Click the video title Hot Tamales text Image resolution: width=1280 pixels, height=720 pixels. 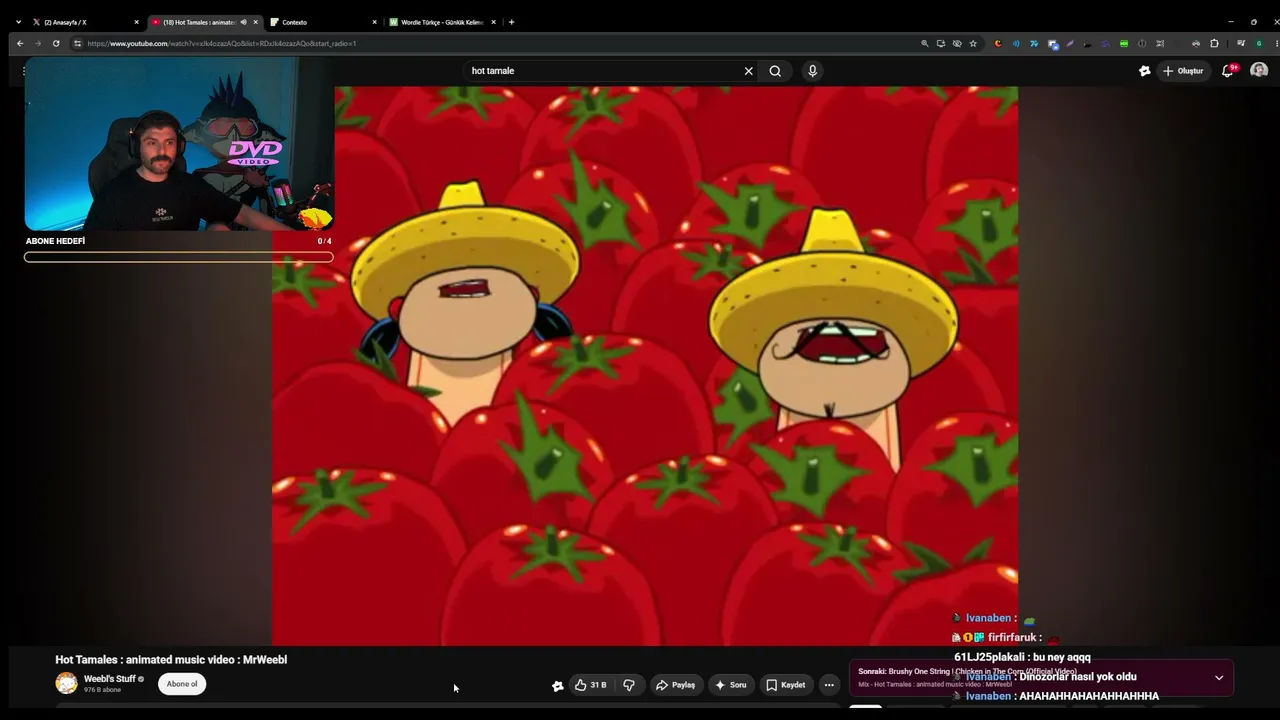[171, 660]
